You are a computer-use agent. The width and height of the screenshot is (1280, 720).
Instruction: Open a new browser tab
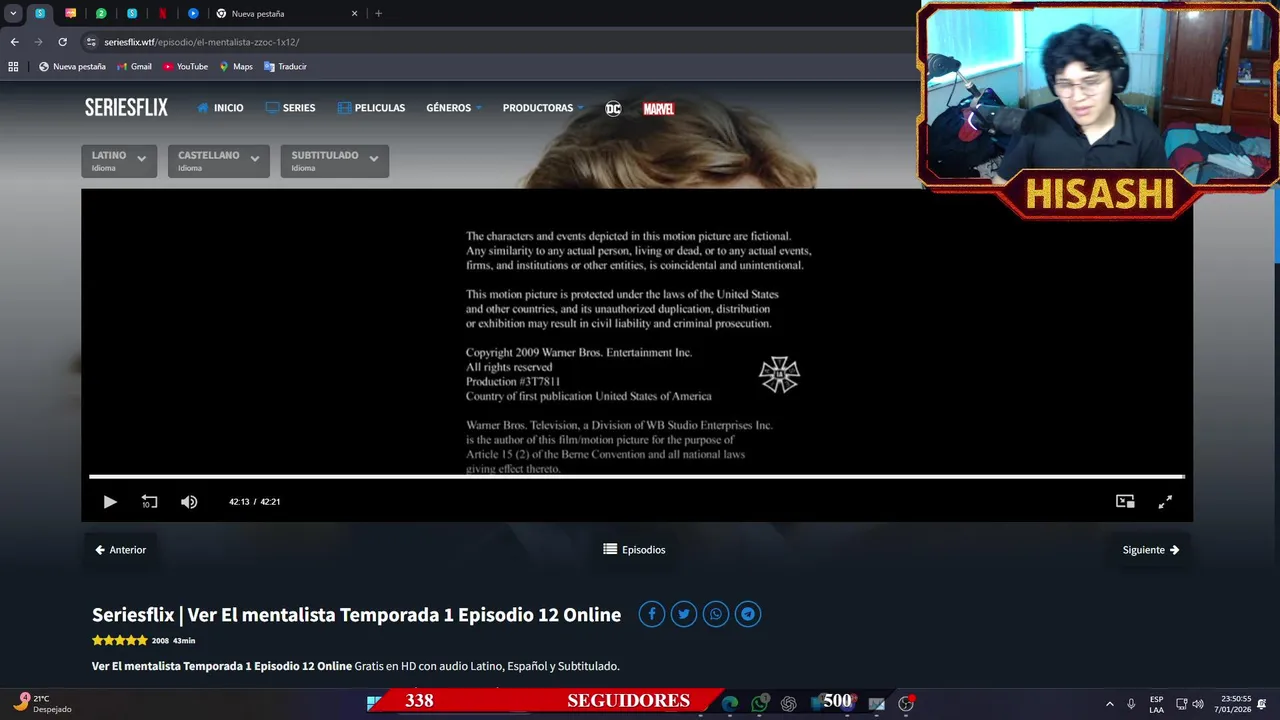click(378, 14)
